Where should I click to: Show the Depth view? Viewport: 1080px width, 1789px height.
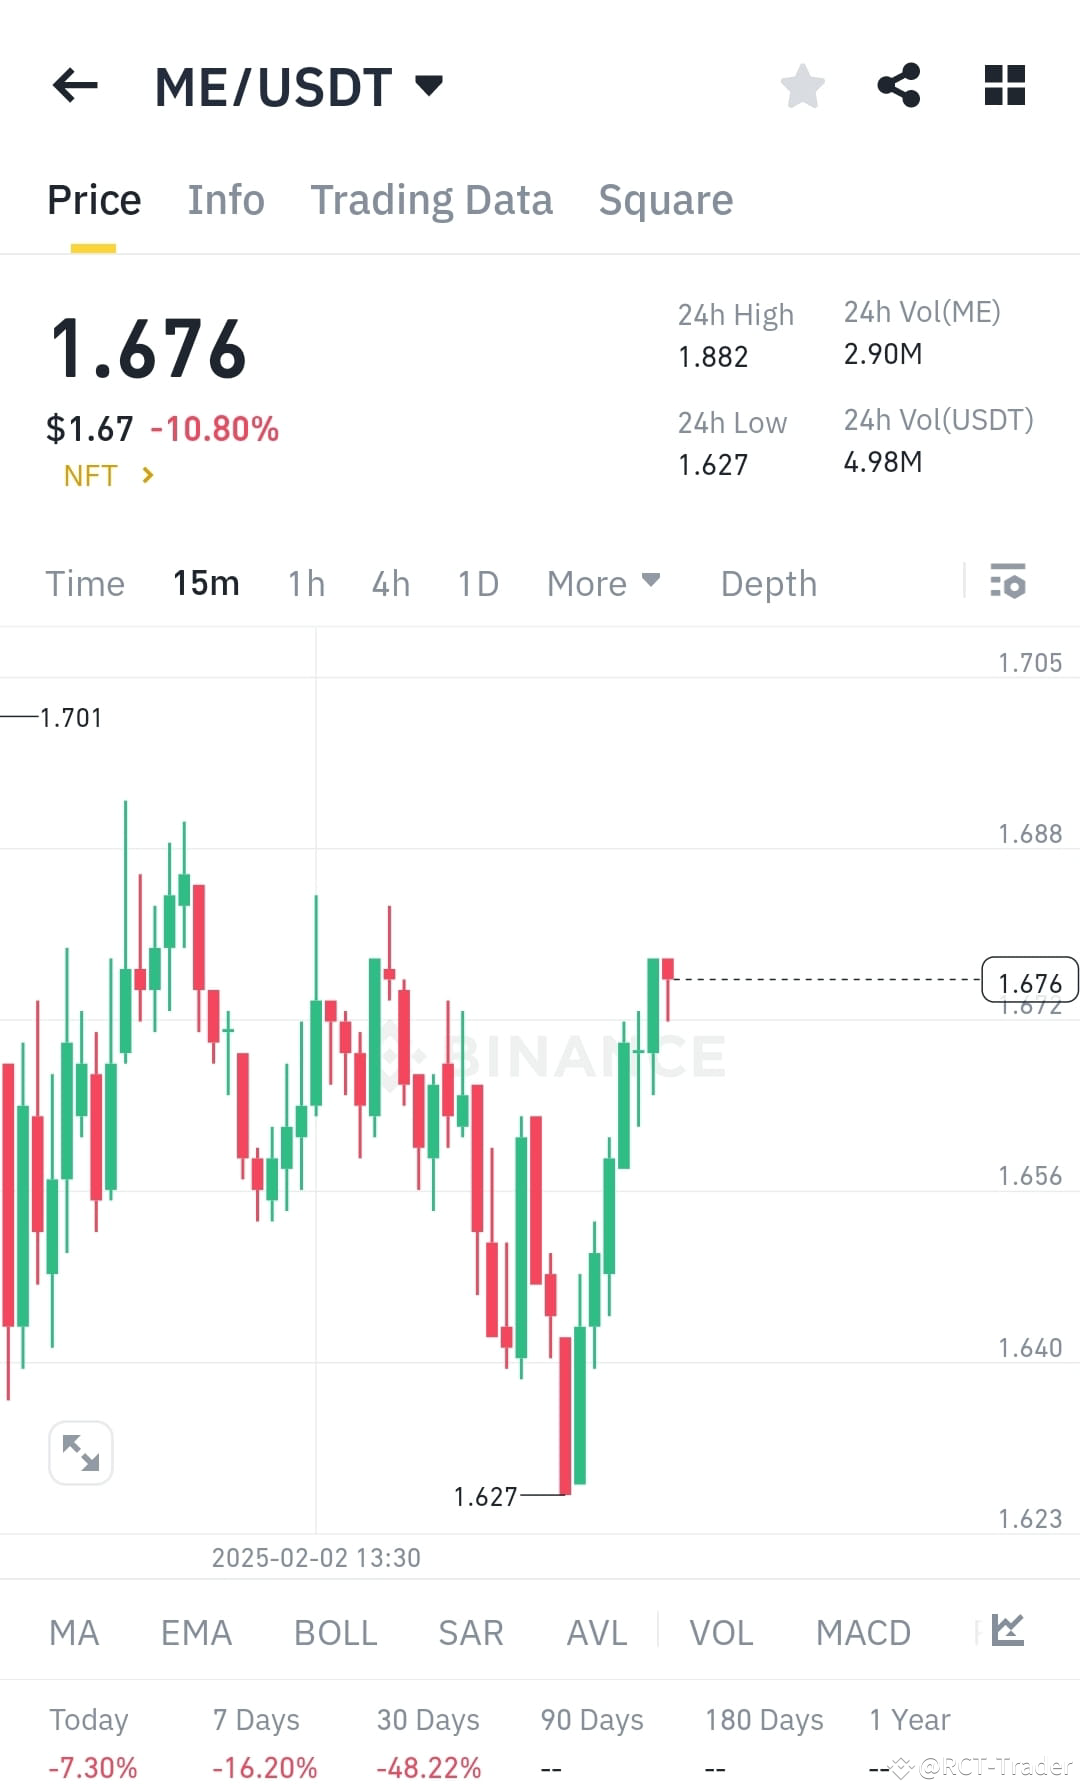[x=767, y=583]
